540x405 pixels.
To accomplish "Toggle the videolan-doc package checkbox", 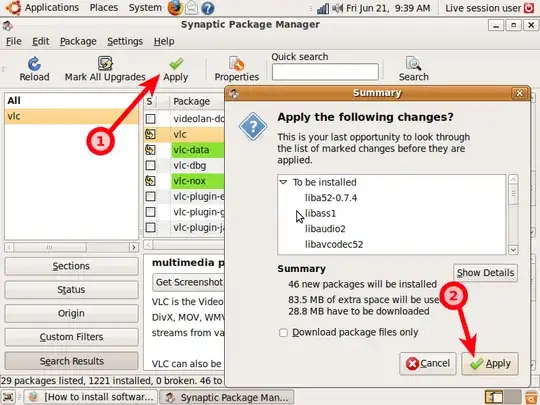I will pyautogui.click(x=150, y=119).
